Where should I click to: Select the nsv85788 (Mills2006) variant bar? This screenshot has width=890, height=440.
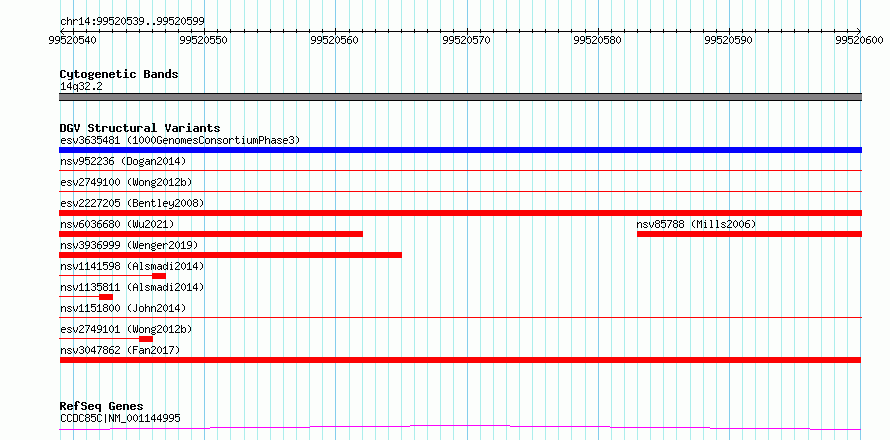[x=749, y=234]
